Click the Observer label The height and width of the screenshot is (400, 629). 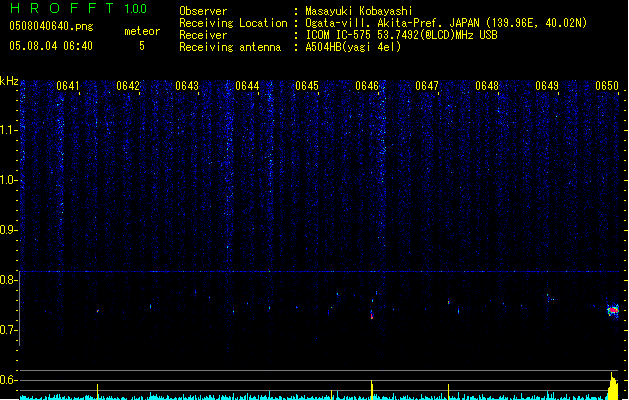coord(203,11)
